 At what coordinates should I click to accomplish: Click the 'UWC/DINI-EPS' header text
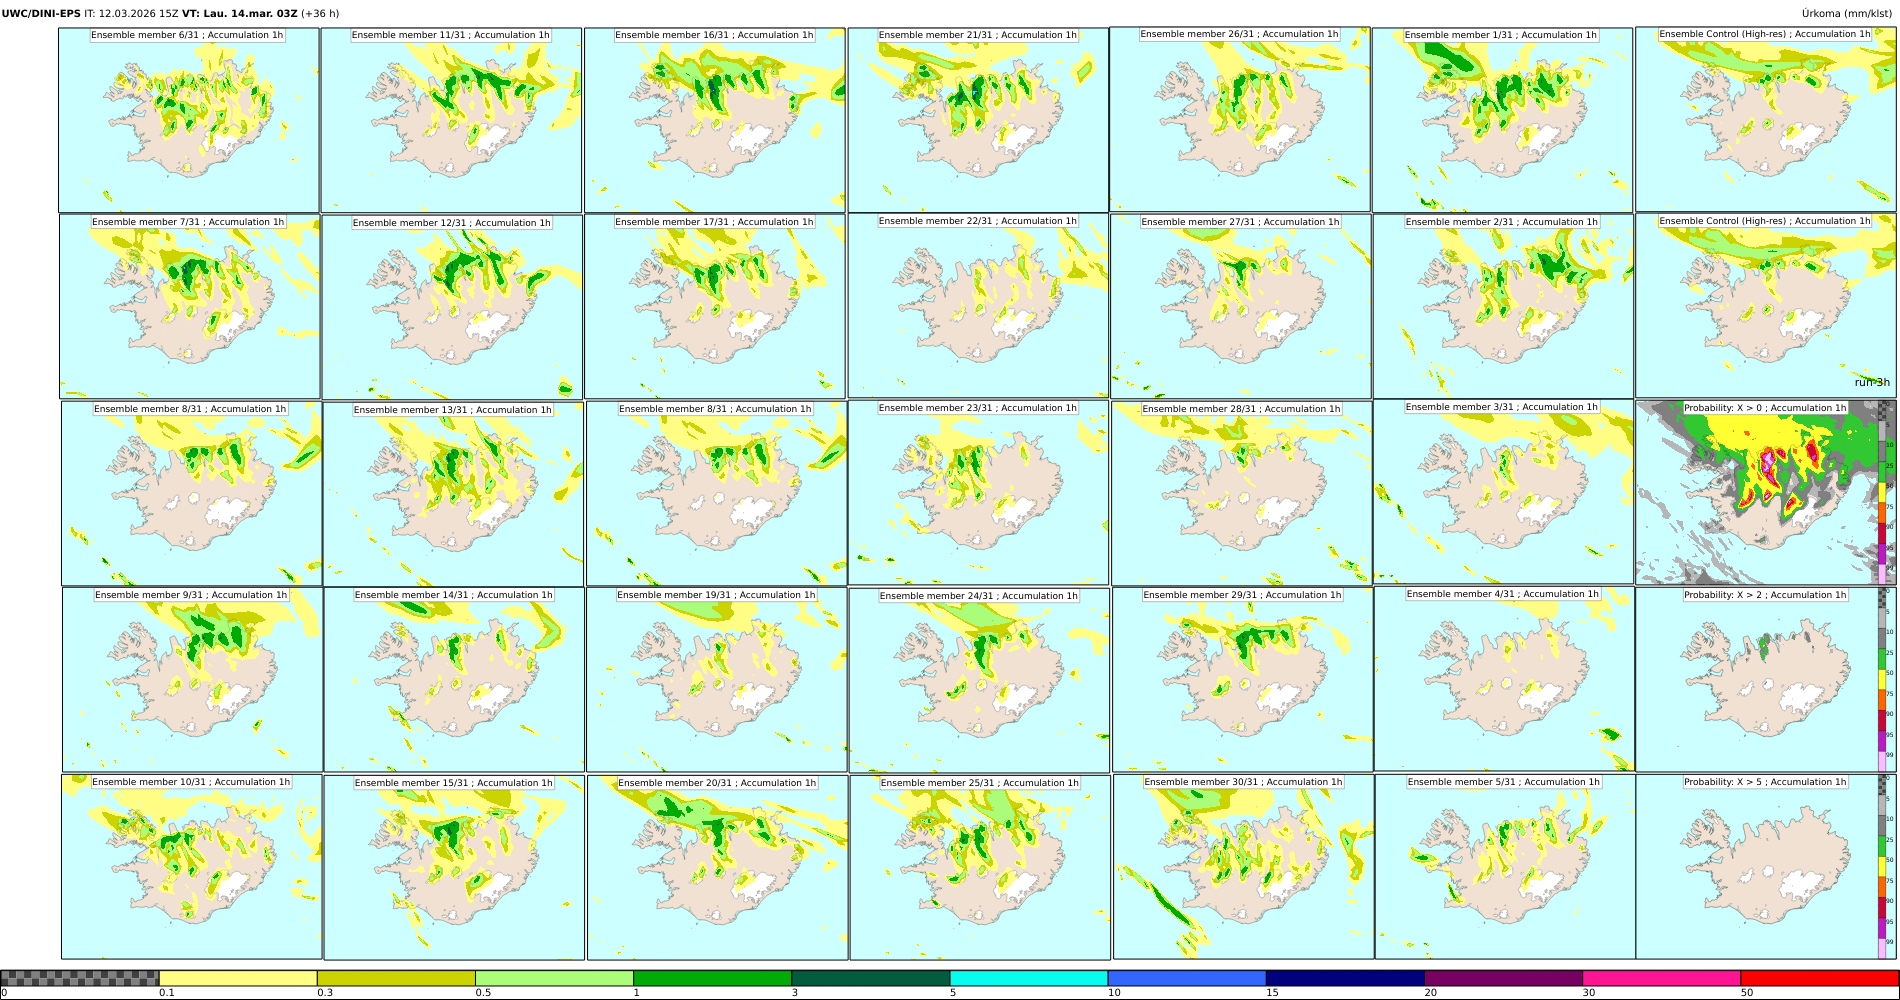tap(41, 13)
